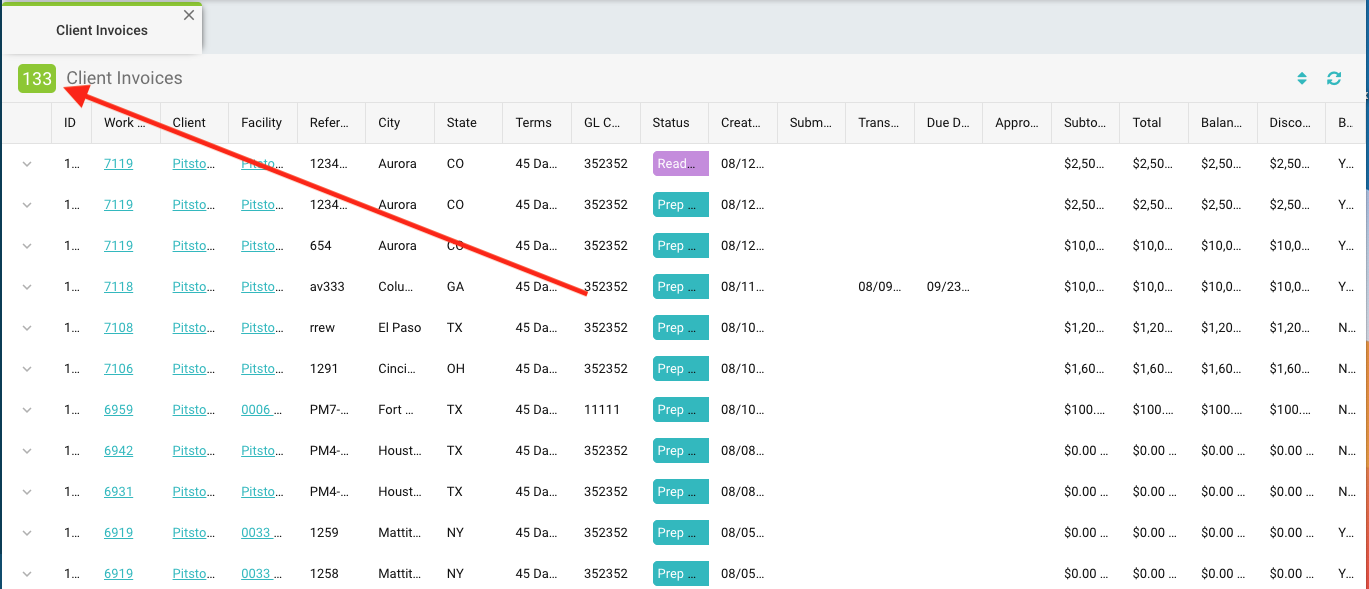Click the up-down sort arrows icon
Screen dimensions: 1369x589
[x=1302, y=78]
